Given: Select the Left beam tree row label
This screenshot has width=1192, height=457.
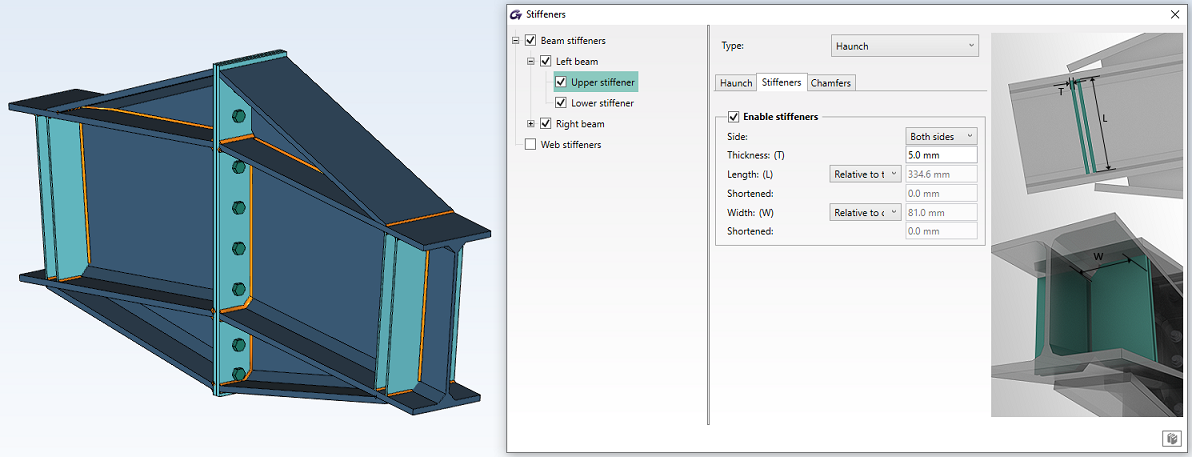Looking at the screenshot, I should [x=577, y=61].
